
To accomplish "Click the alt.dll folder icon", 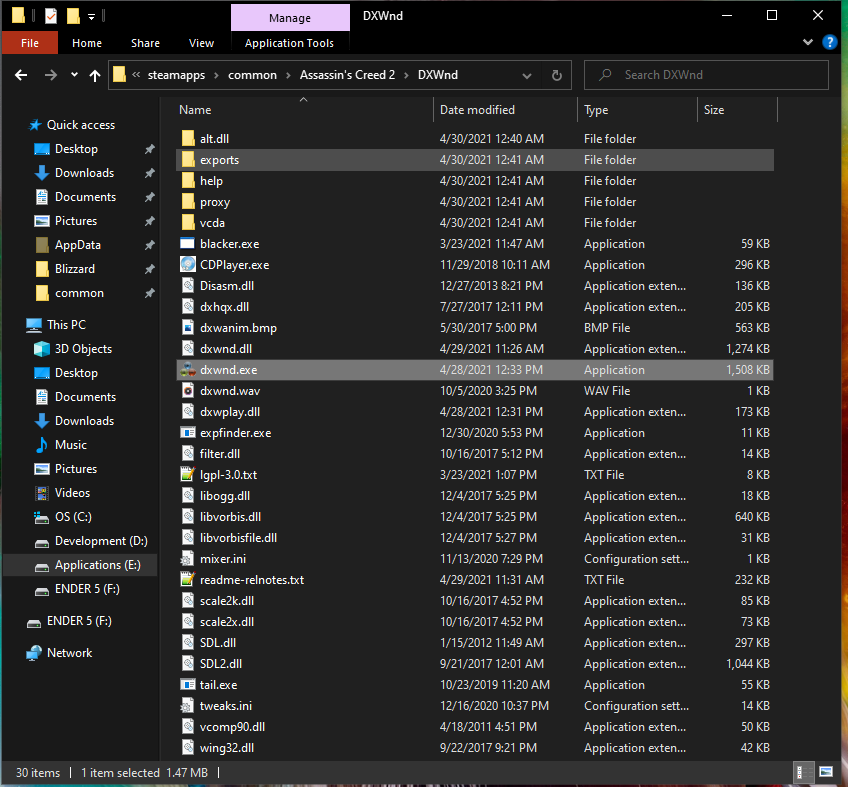I will coord(188,138).
